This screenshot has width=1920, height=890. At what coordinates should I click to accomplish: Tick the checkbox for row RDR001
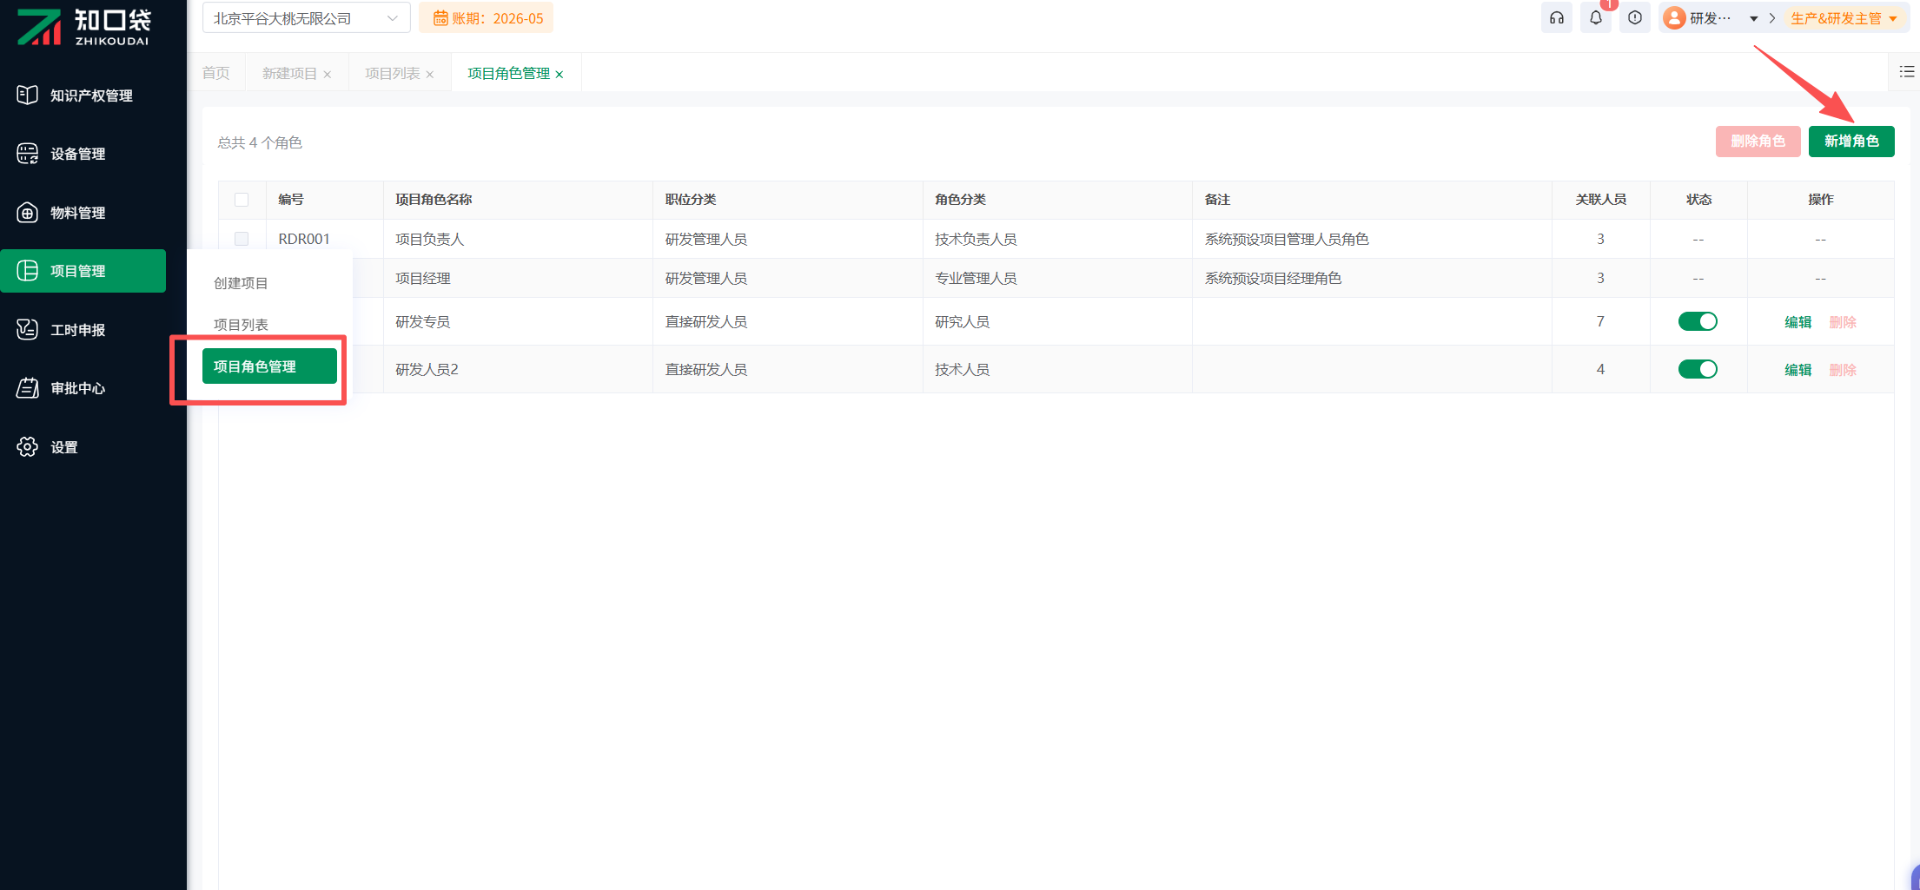[x=242, y=239]
